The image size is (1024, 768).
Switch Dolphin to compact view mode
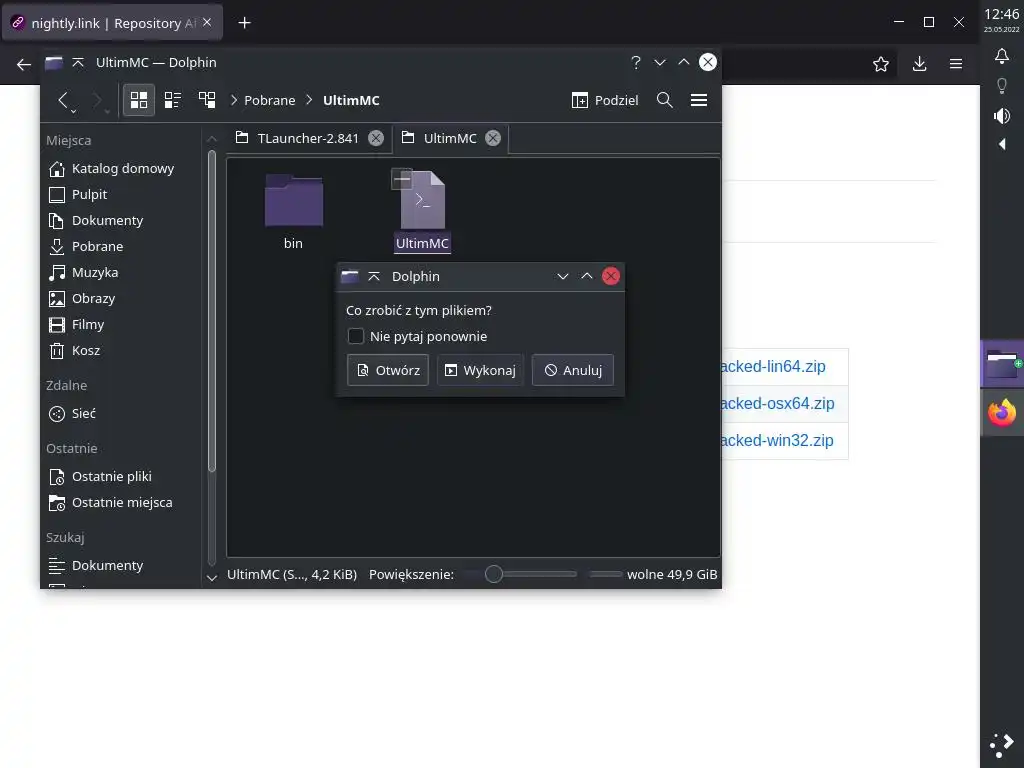click(x=172, y=100)
